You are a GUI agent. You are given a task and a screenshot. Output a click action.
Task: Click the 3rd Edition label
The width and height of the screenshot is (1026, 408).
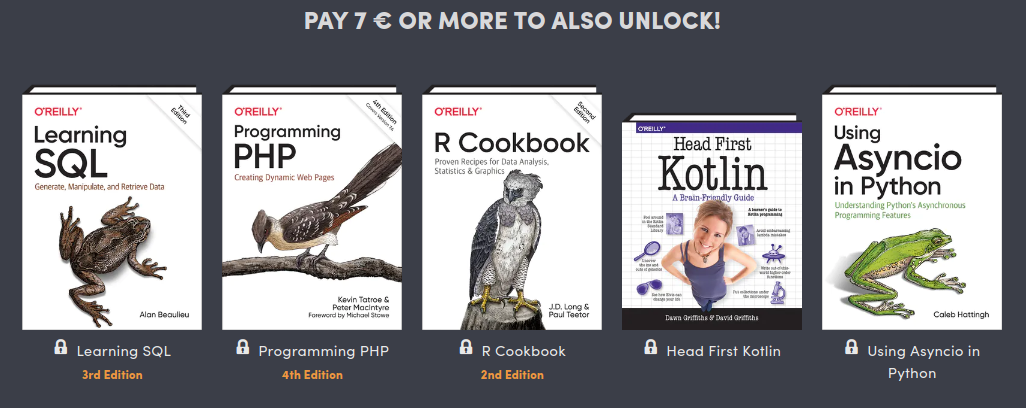pyautogui.click(x=112, y=375)
